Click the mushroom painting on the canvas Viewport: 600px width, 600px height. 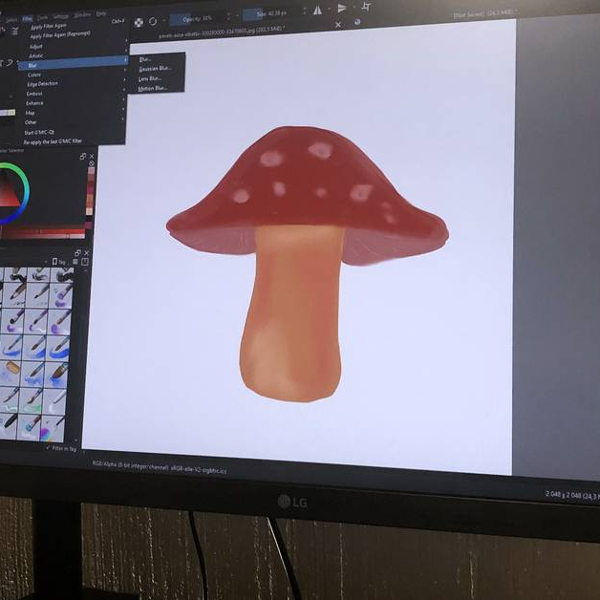pos(307,262)
